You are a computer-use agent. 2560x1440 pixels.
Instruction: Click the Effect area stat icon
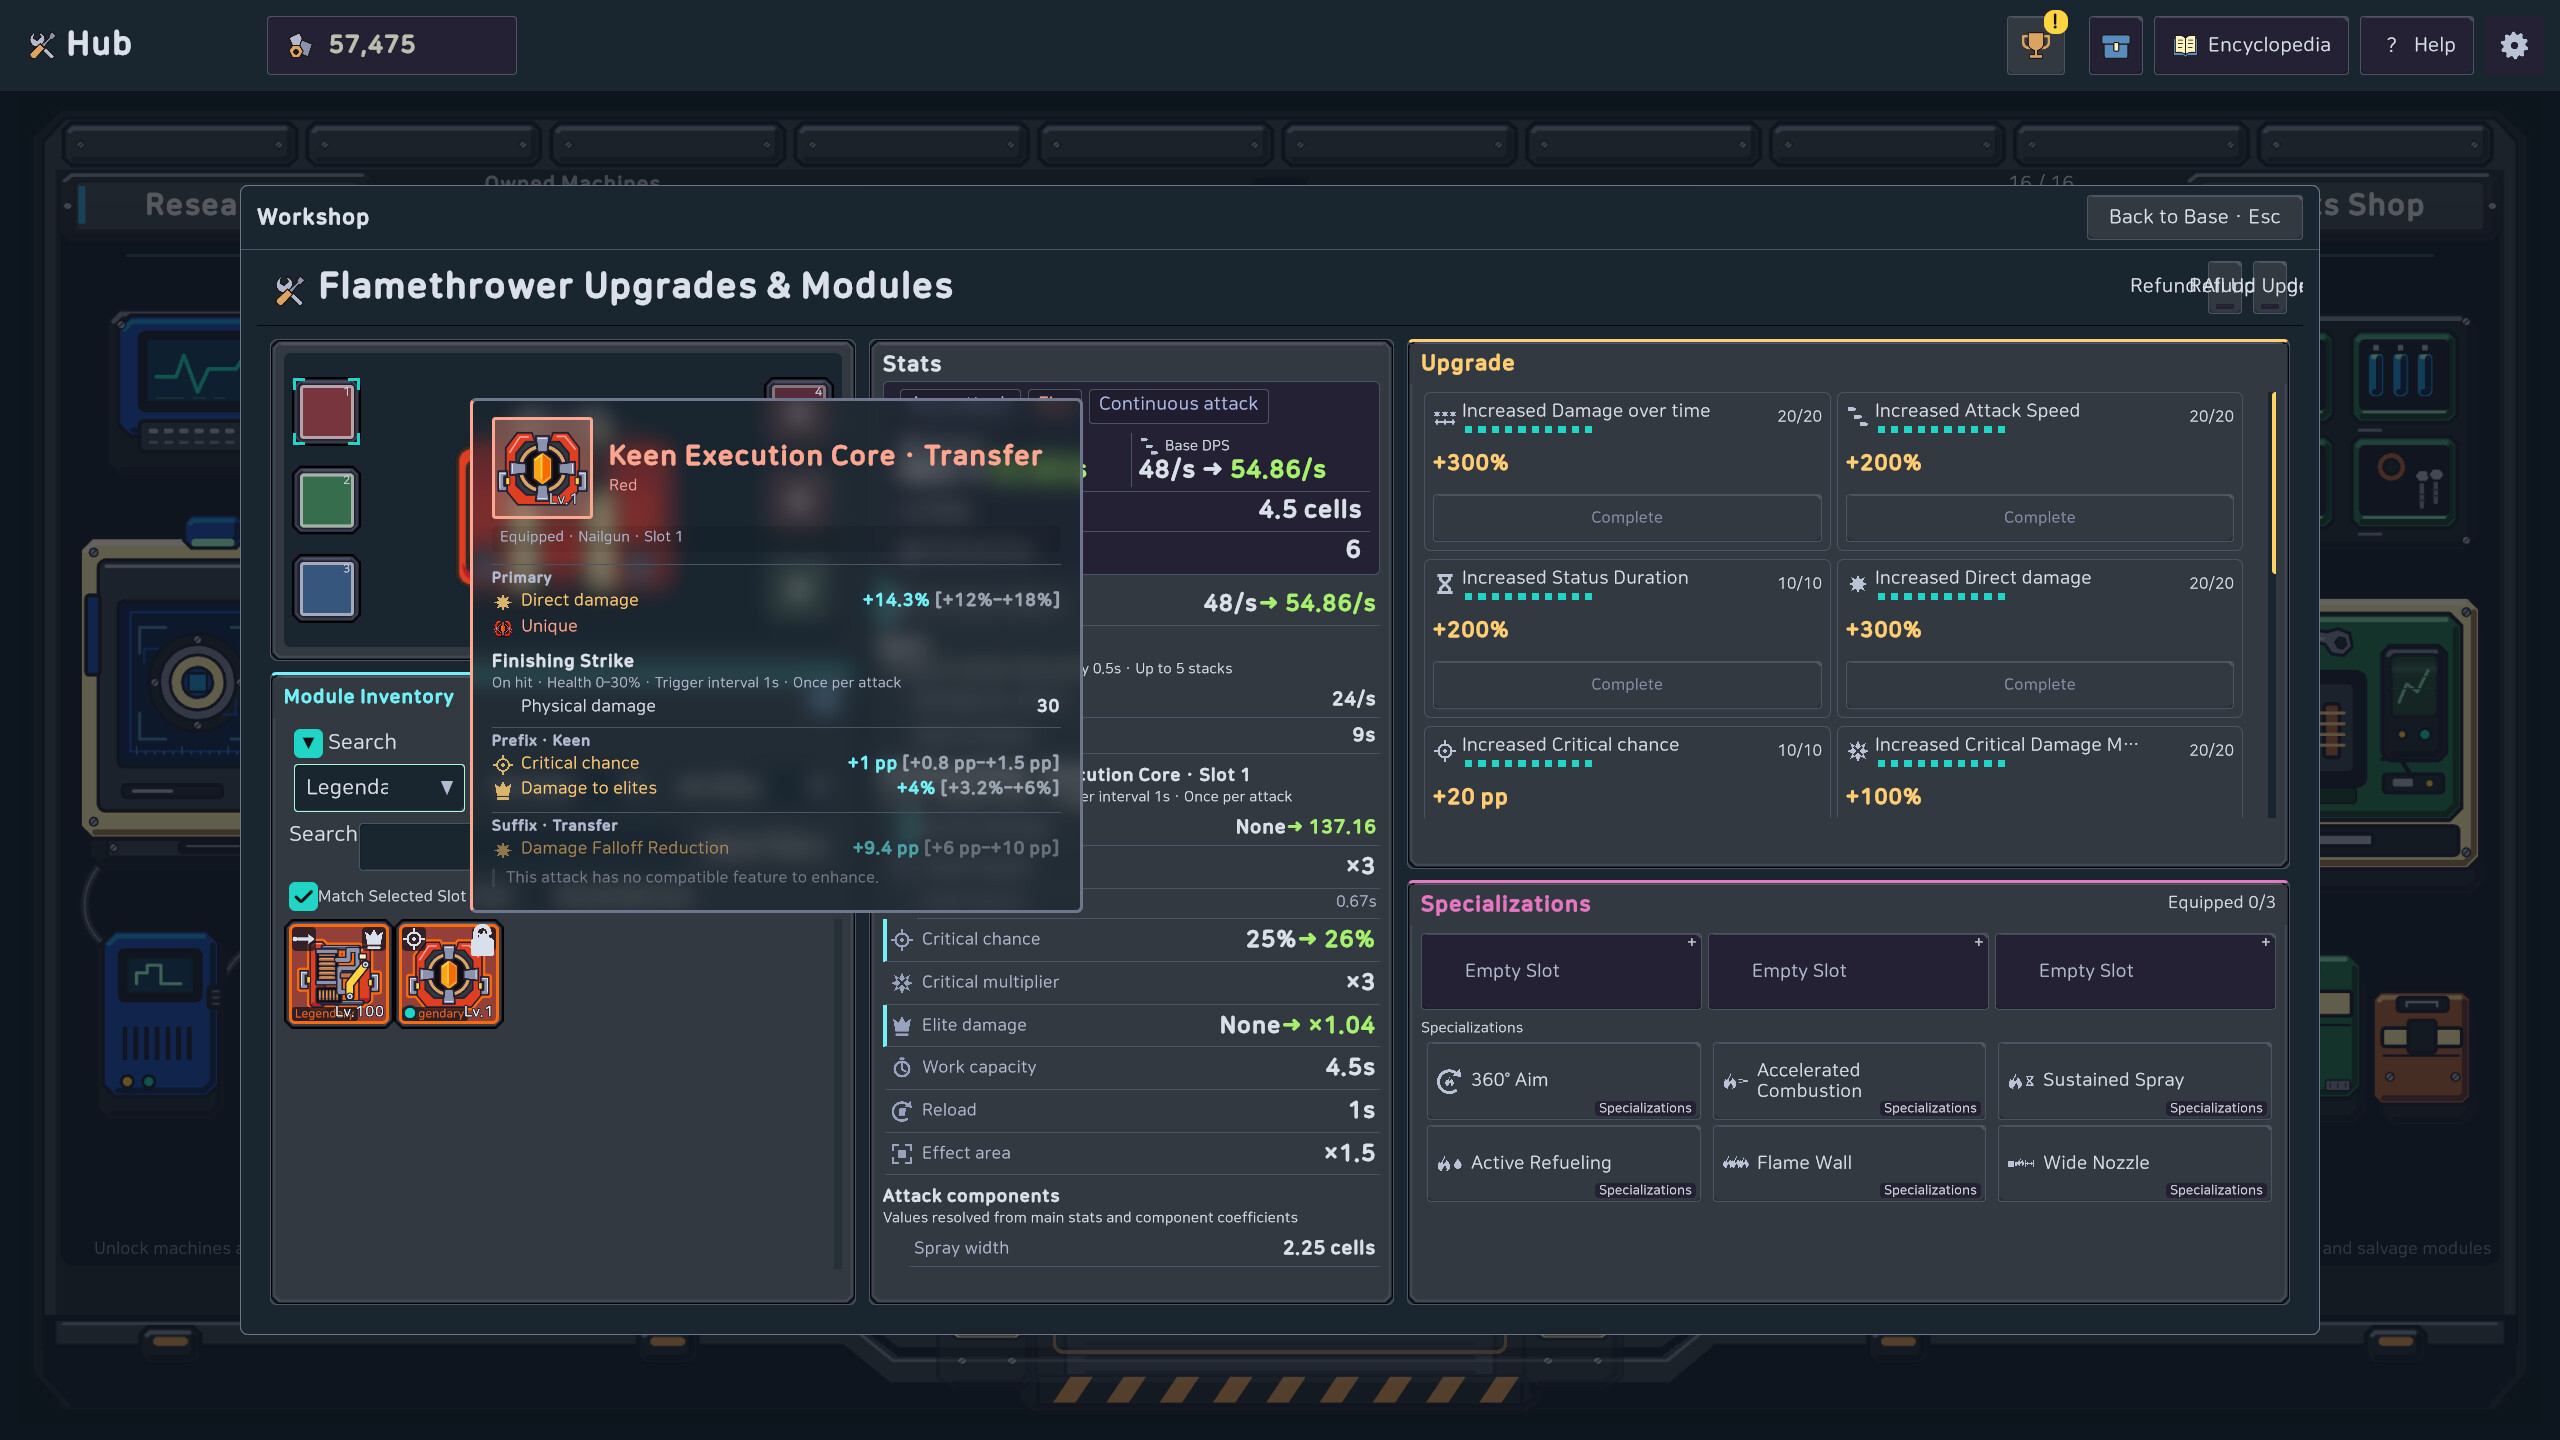click(x=901, y=1153)
